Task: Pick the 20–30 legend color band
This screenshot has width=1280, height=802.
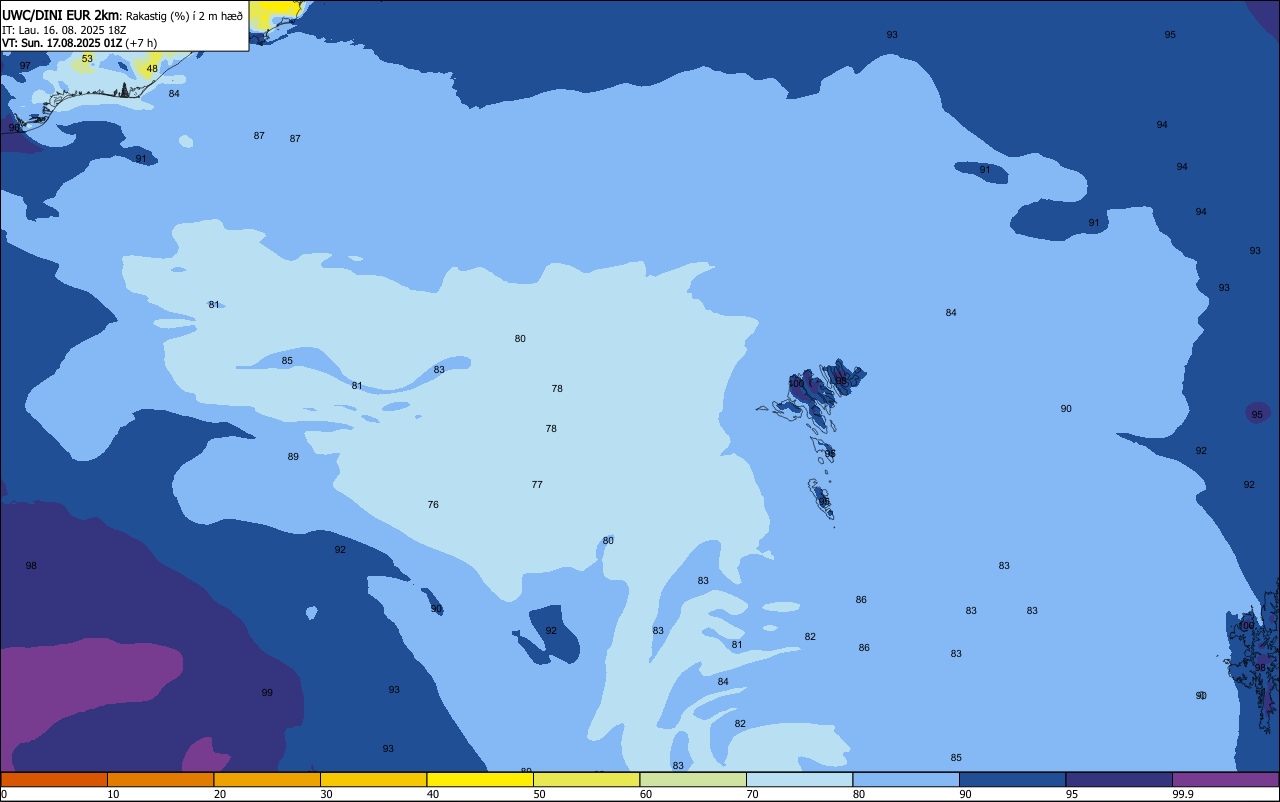Action: point(267,779)
